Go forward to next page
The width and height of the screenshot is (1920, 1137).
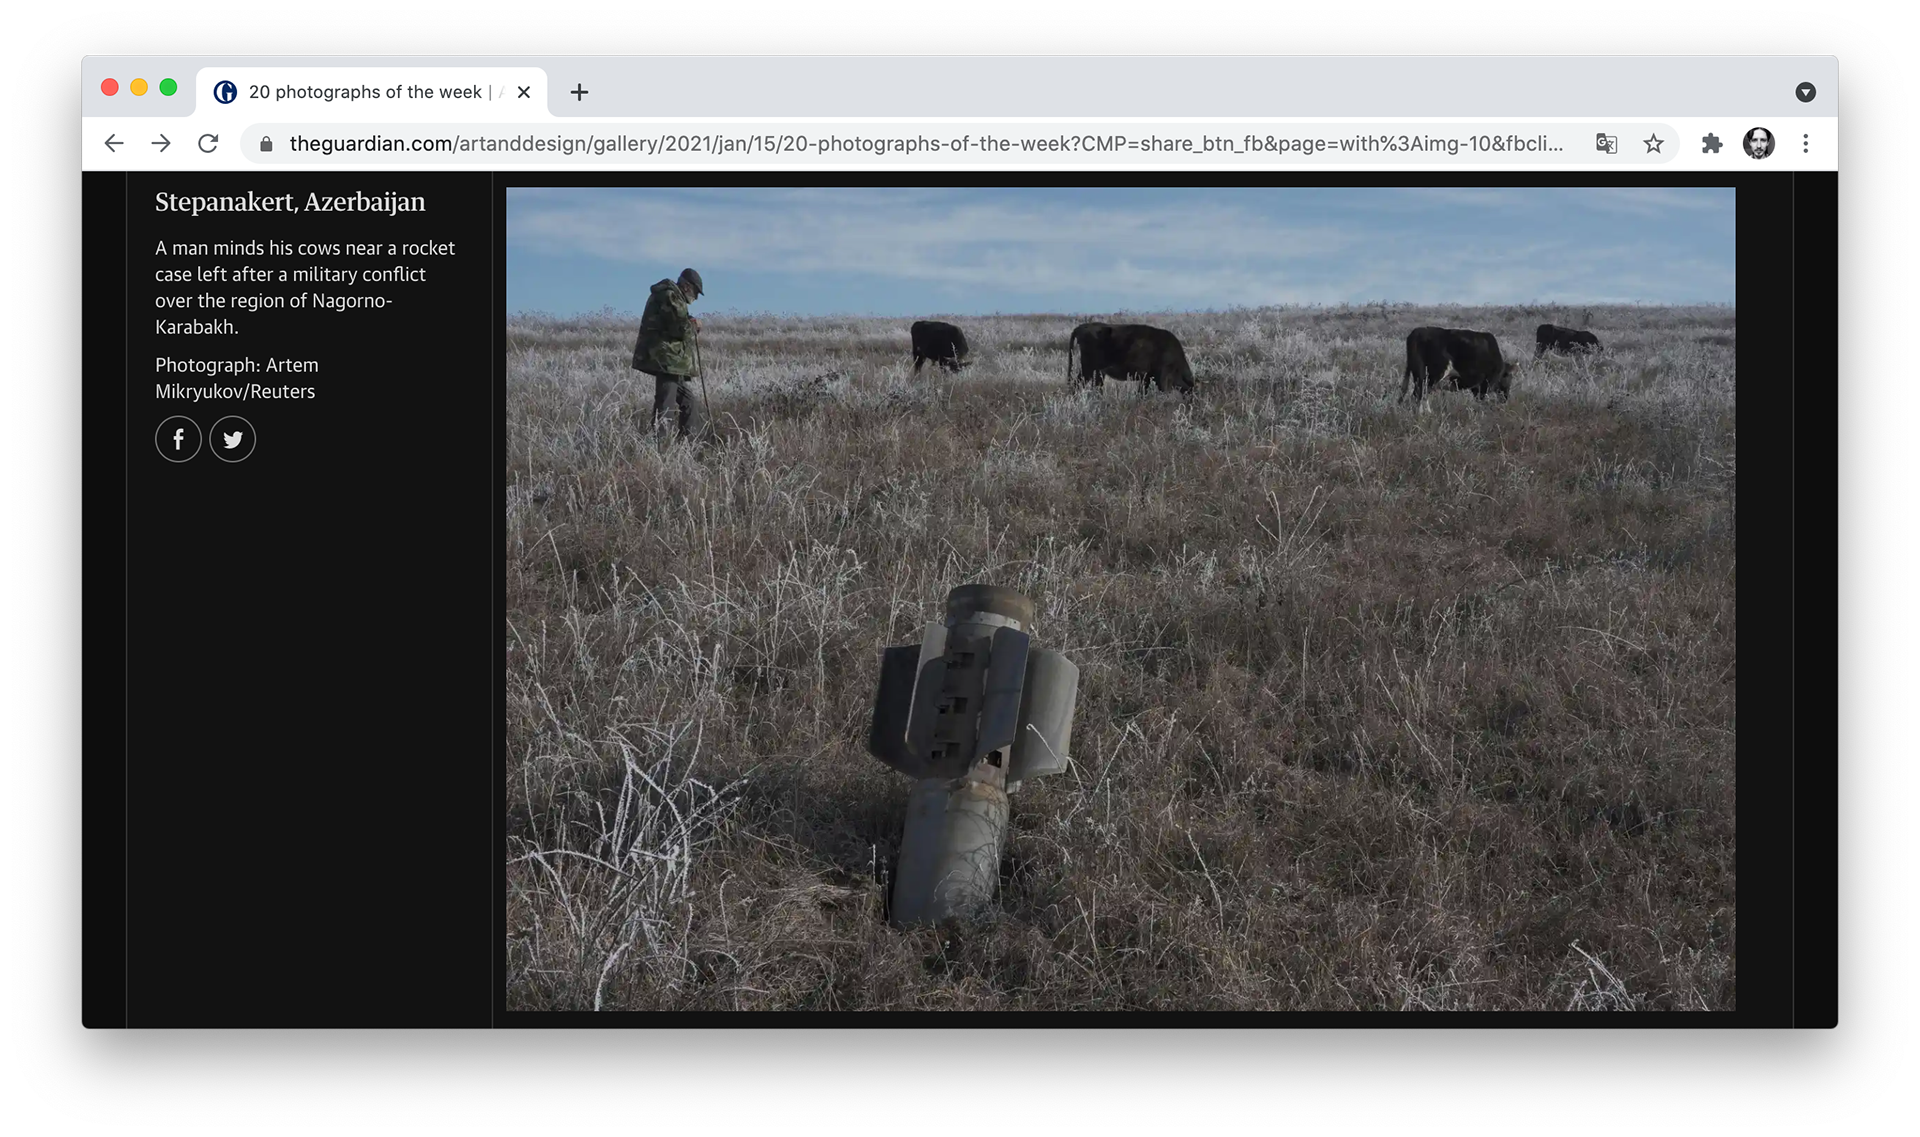coord(161,143)
